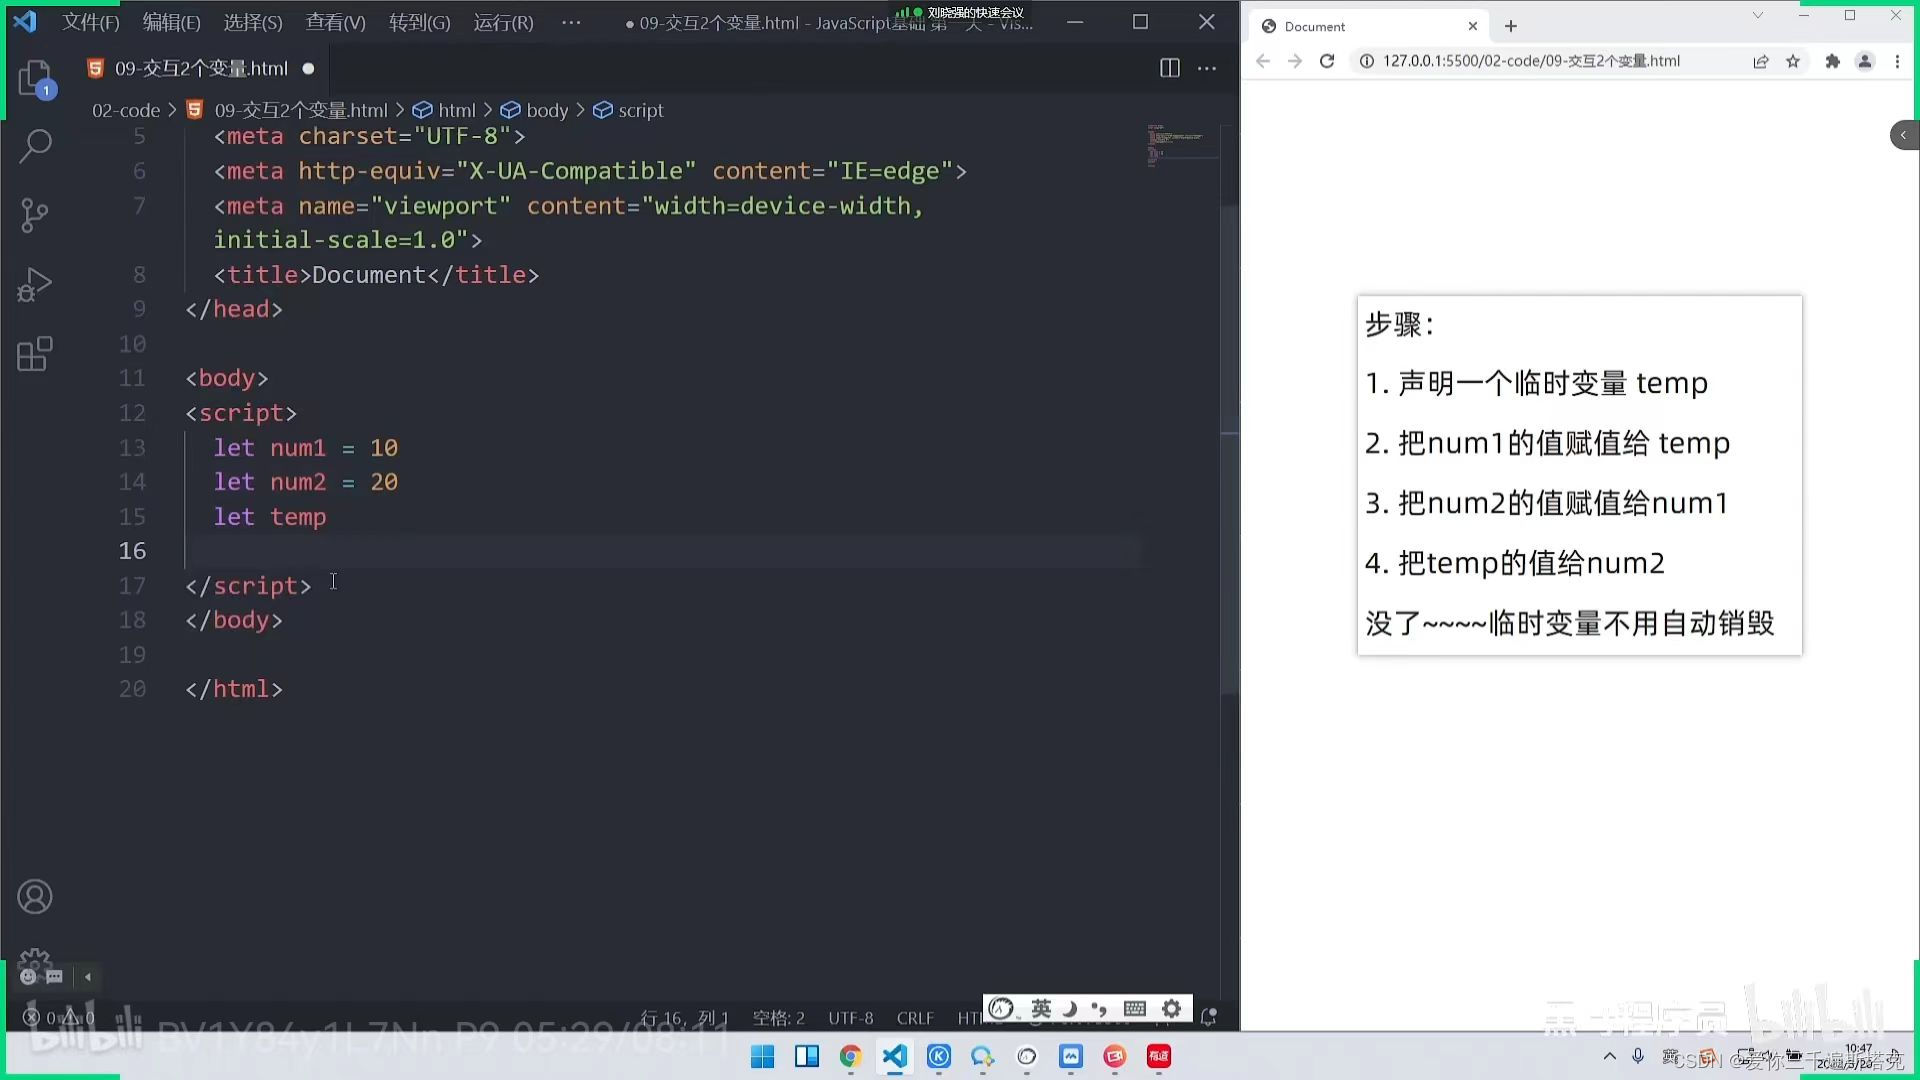Expand hidden menu bar items ellipsis
This screenshot has width=1920, height=1080.
click(x=571, y=22)
